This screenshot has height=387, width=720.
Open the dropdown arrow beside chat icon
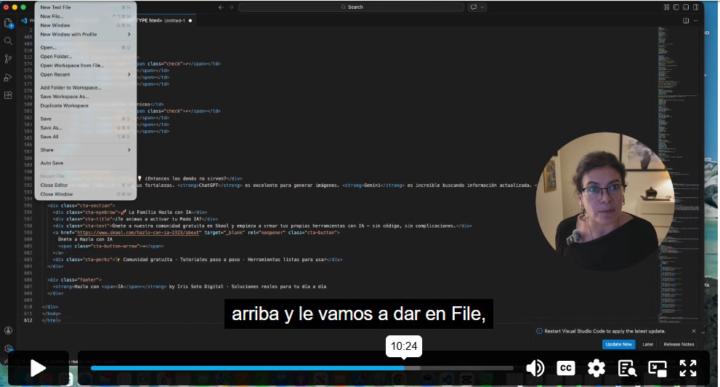[482, 7]
